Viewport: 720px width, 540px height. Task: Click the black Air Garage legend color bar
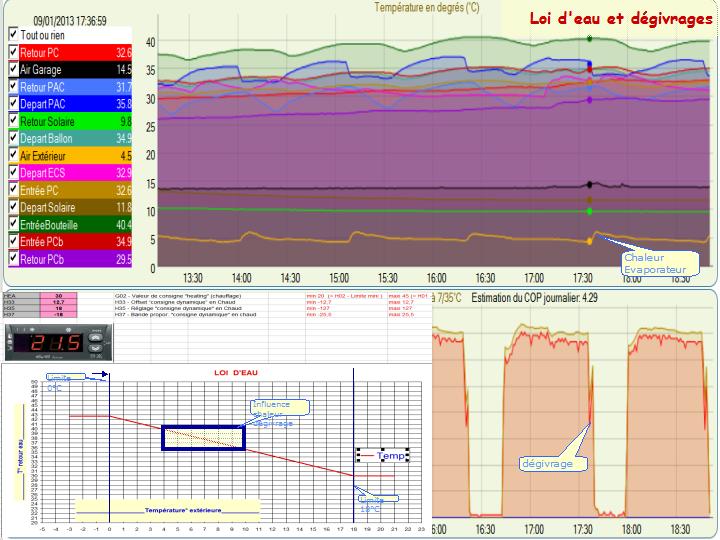75,69
